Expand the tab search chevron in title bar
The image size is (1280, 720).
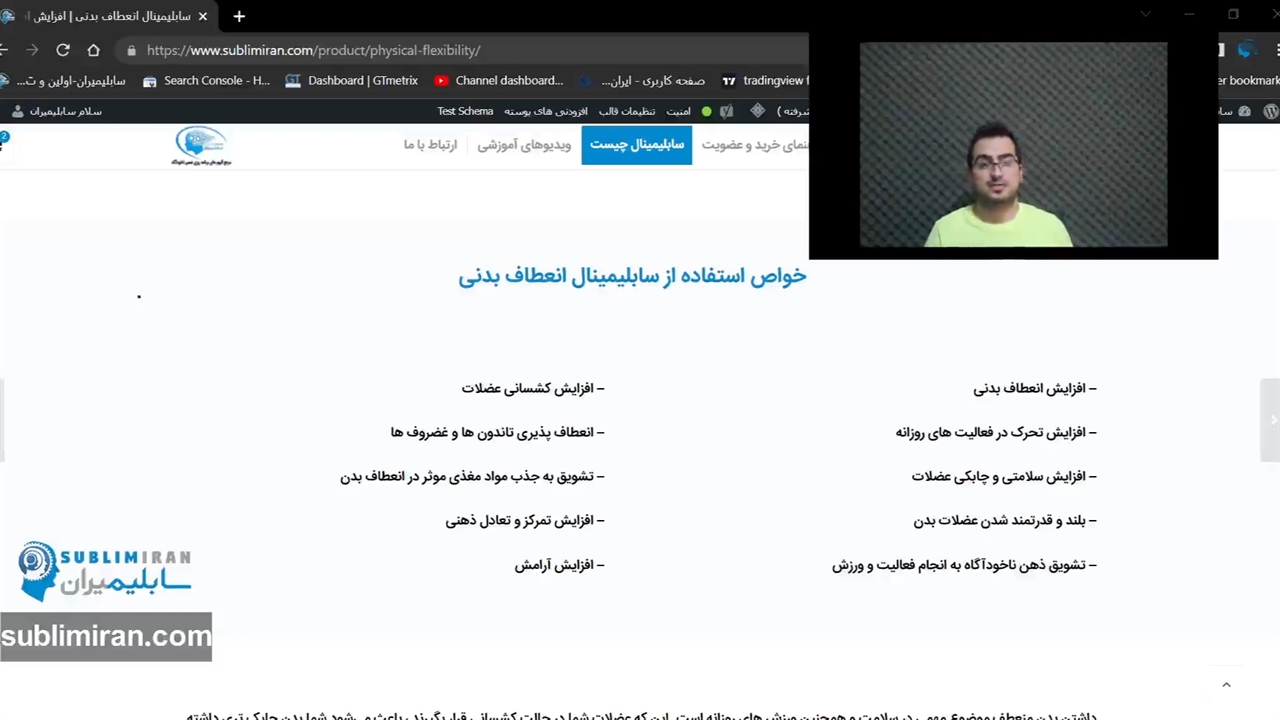1145,15
